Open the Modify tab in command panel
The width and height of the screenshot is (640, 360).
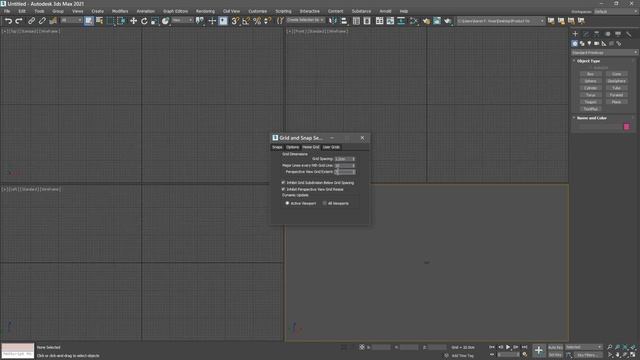pyautogui.click(x=586, y=34)
